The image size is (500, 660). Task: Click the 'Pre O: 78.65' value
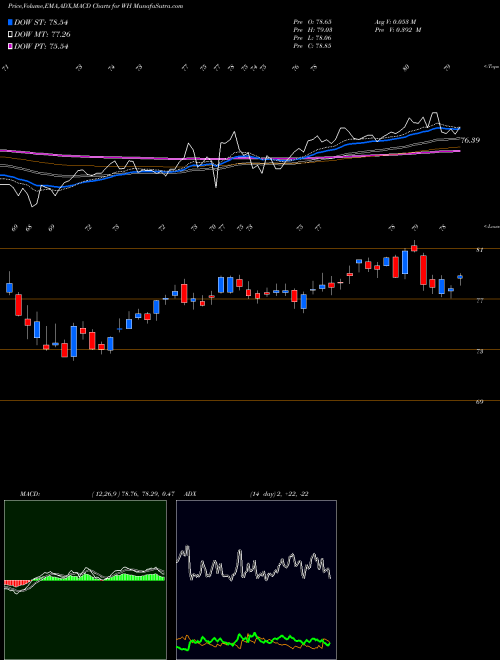(x=312, y=22)
